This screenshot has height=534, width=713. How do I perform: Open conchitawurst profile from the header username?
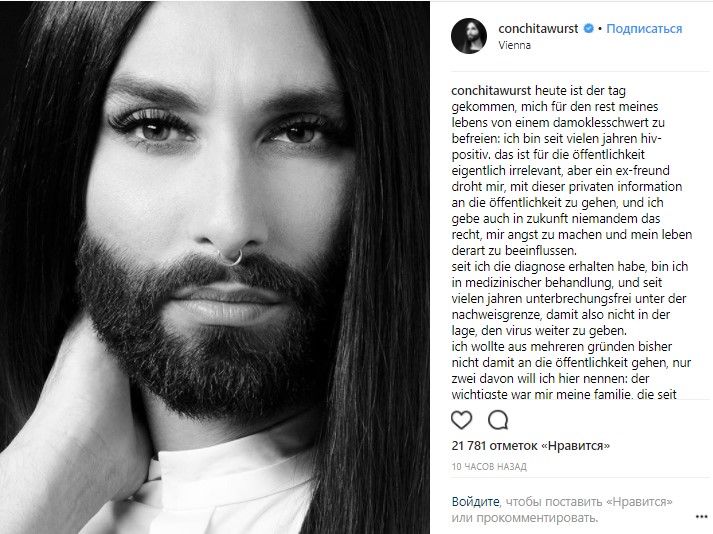538,28
